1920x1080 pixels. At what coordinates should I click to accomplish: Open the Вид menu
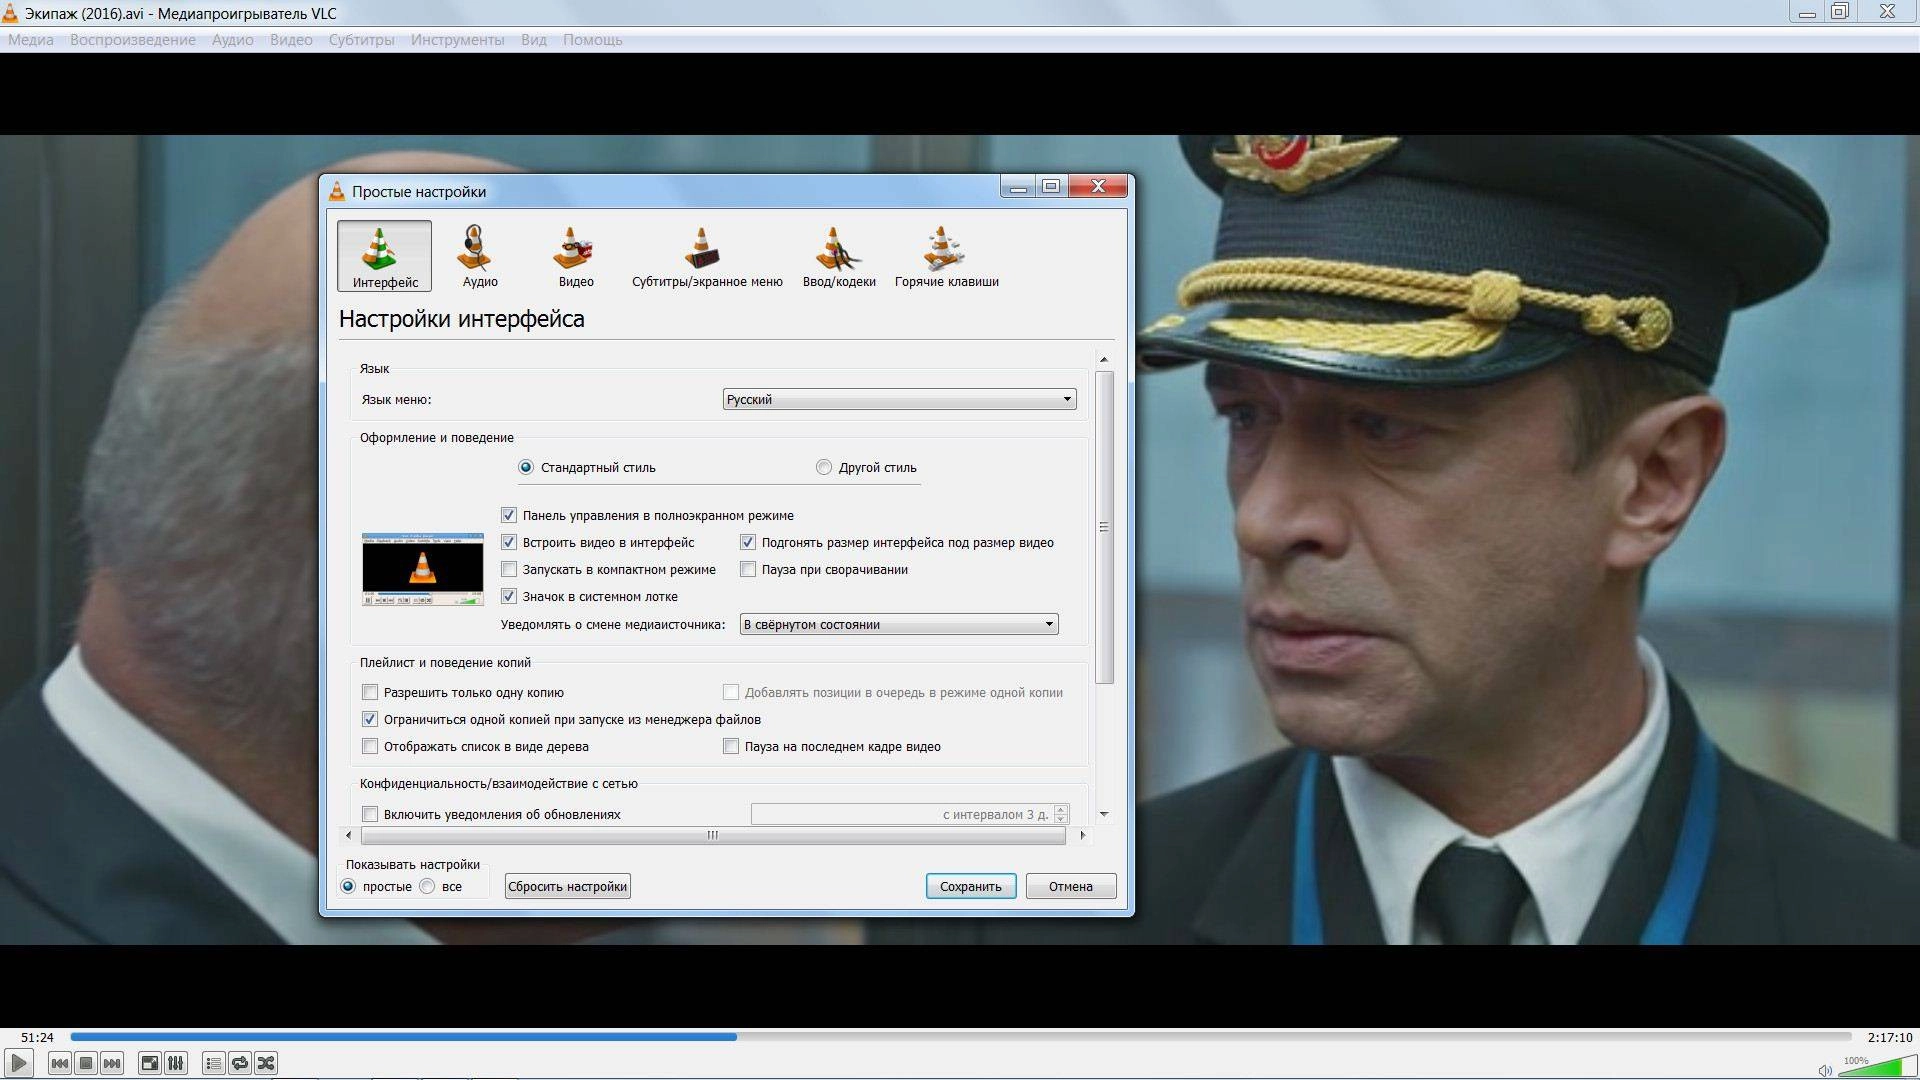click(533, 40)
